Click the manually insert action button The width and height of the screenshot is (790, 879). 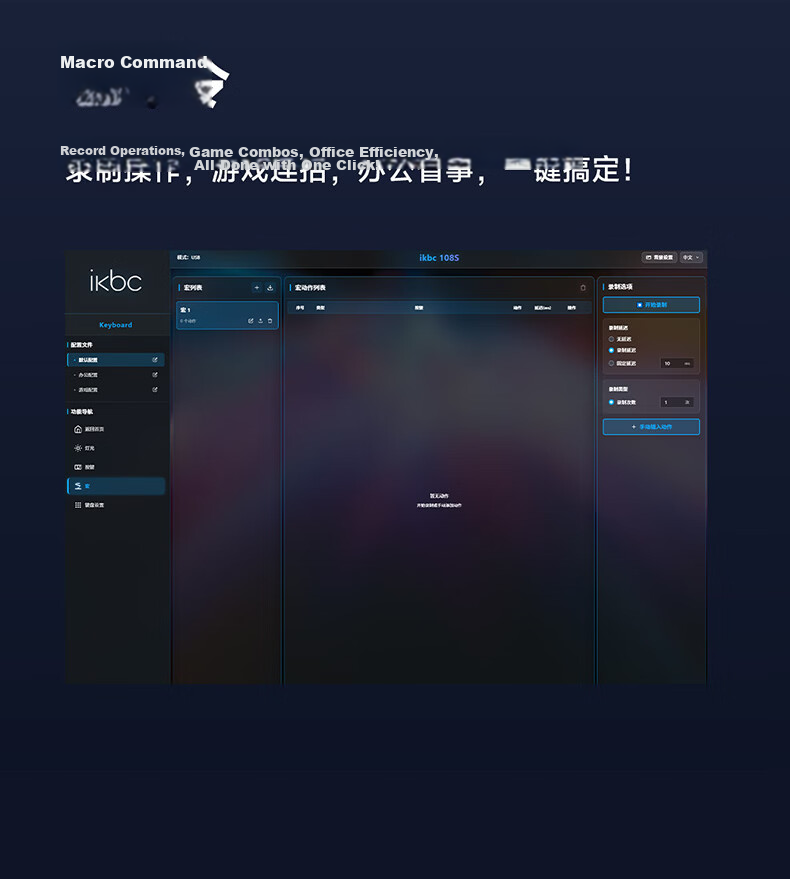[x=651, y=427]
